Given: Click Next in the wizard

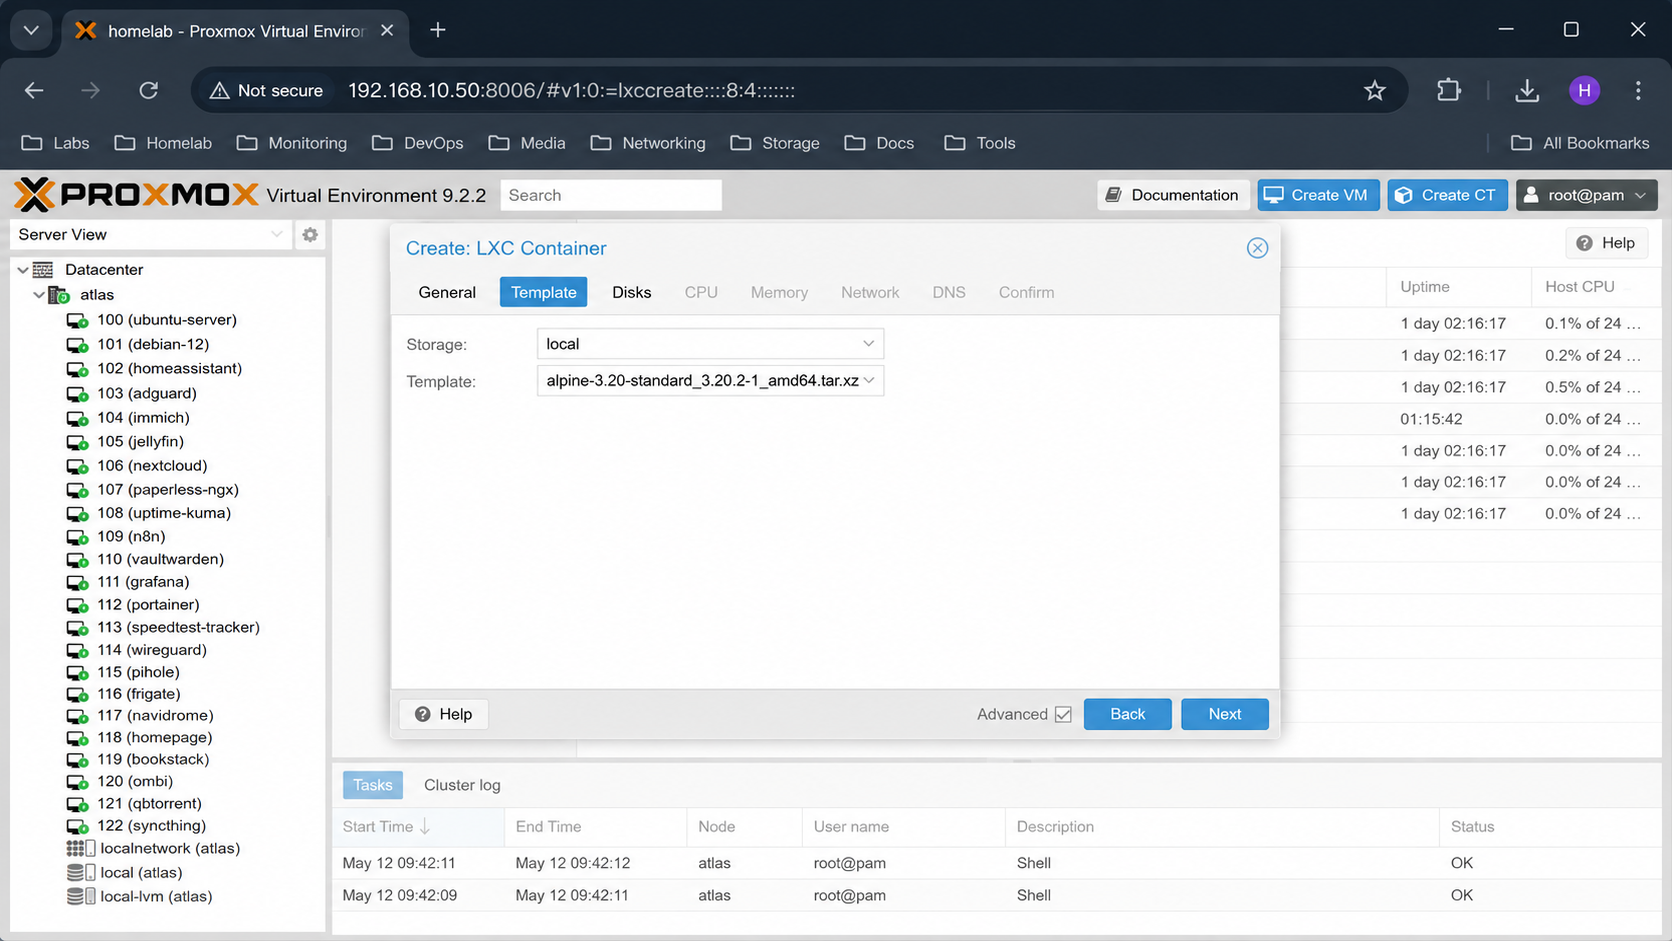Looking at the screenshot, I should (1224, 714).
